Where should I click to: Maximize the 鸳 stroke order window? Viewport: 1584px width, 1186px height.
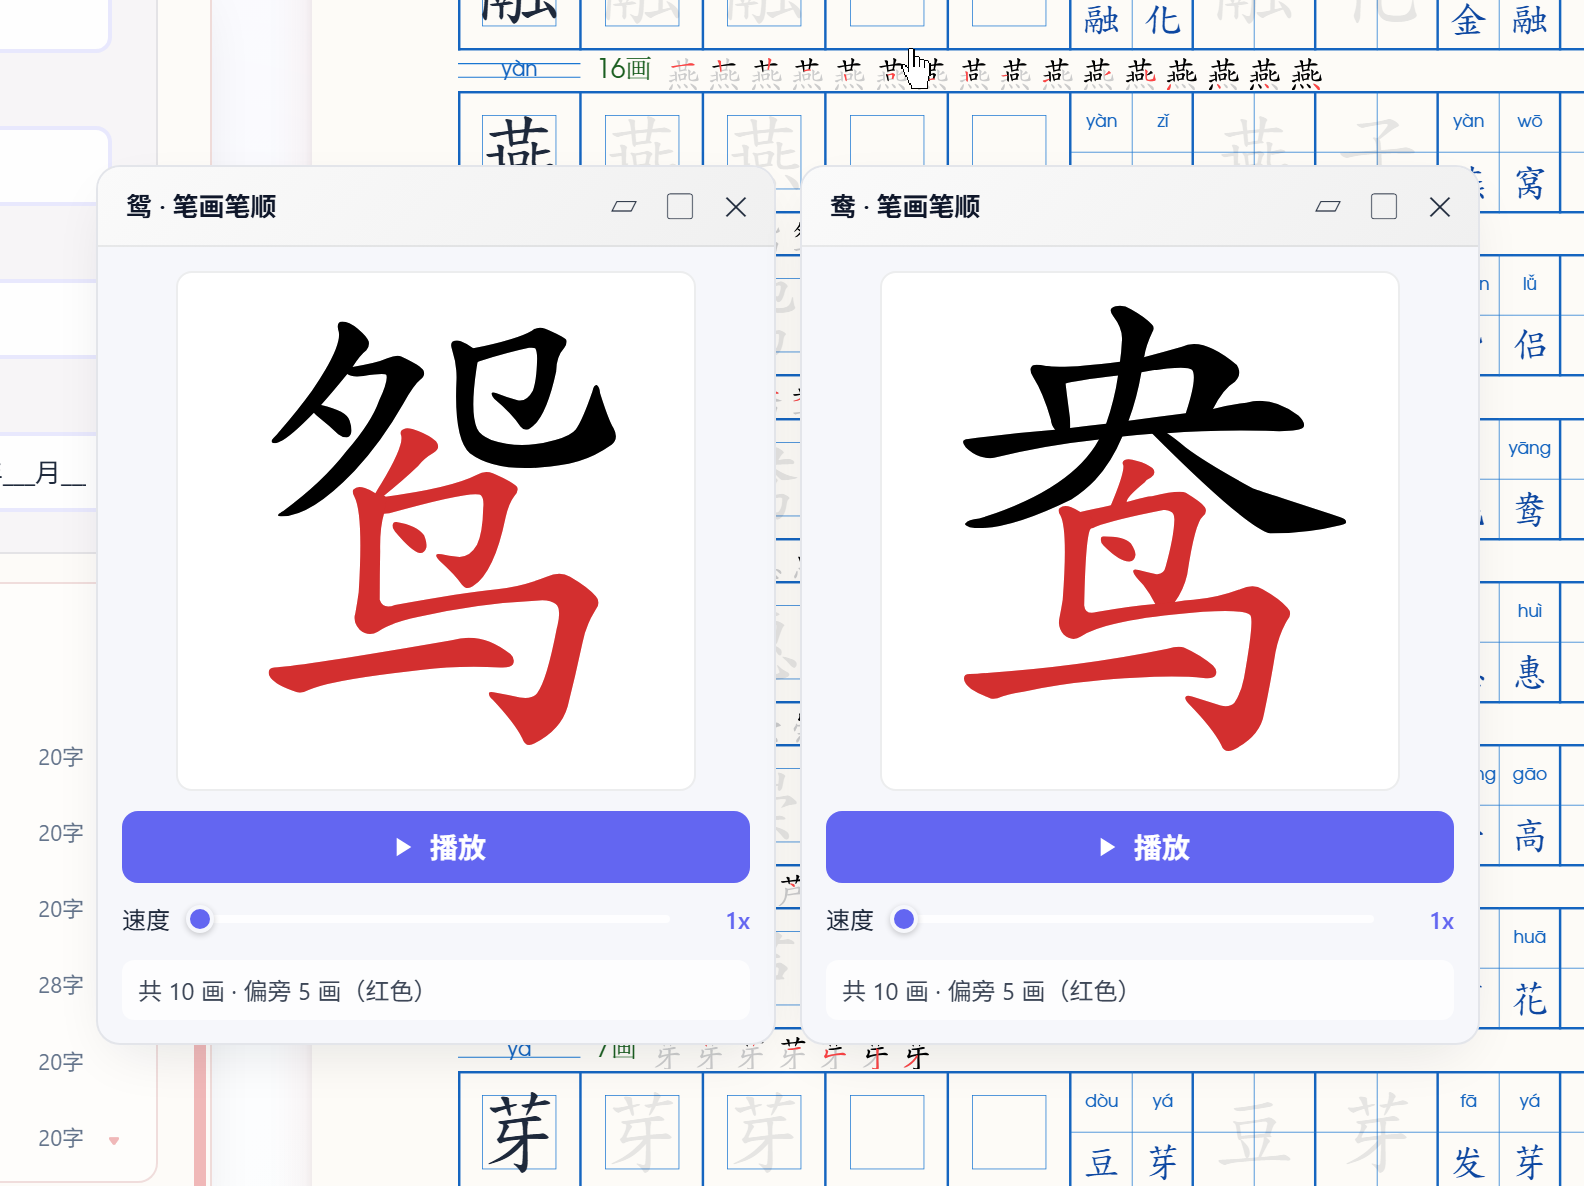click(680, 207)
